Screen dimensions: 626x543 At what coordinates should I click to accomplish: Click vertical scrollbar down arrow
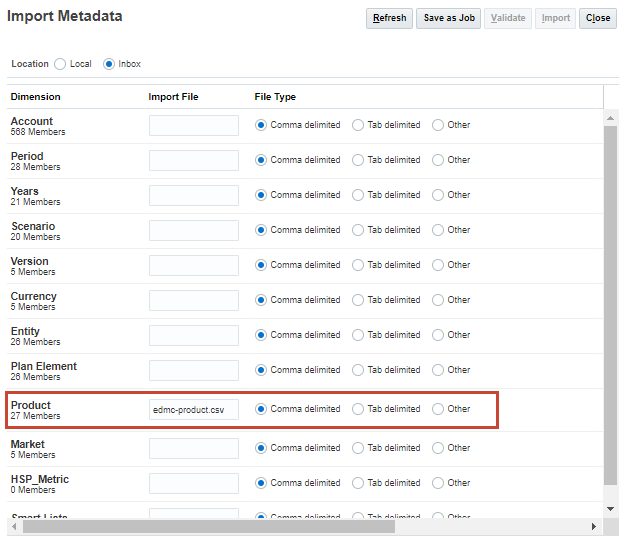point(610,509)
